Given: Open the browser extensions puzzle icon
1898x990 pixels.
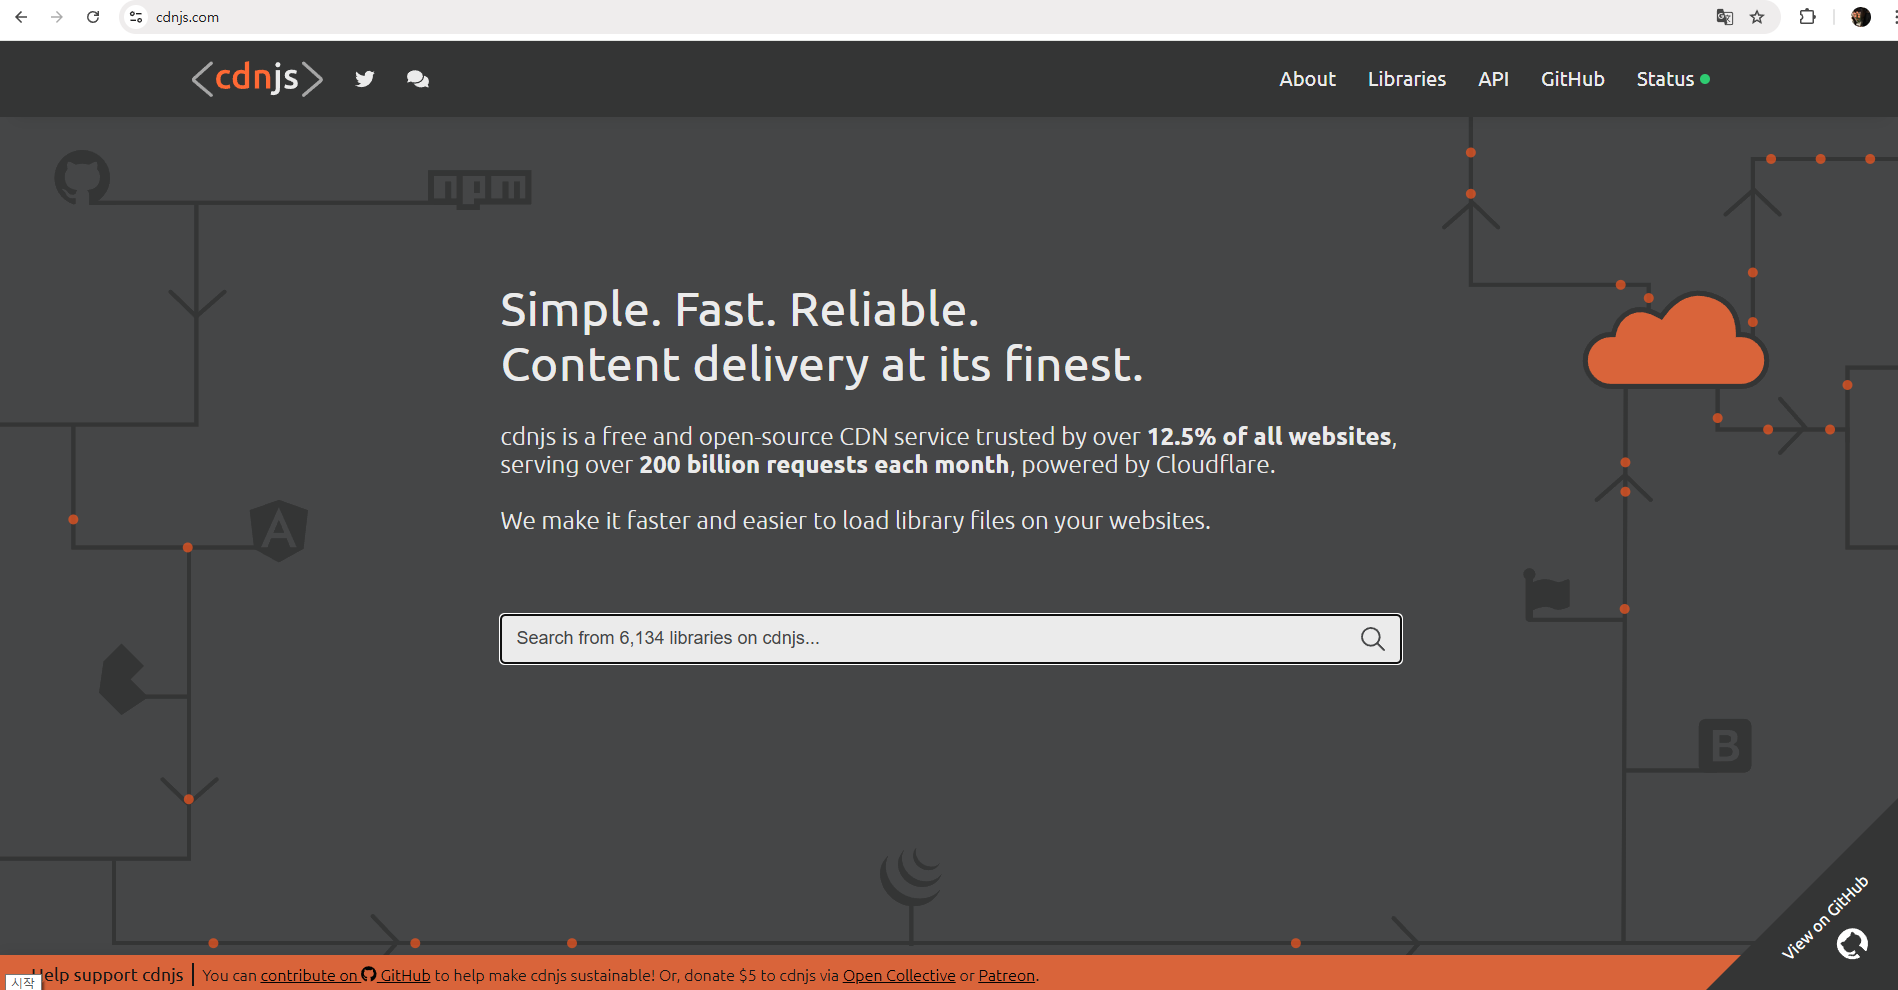Looking at the screenshot, I should pyautogui.click(x=1807, y=17).
